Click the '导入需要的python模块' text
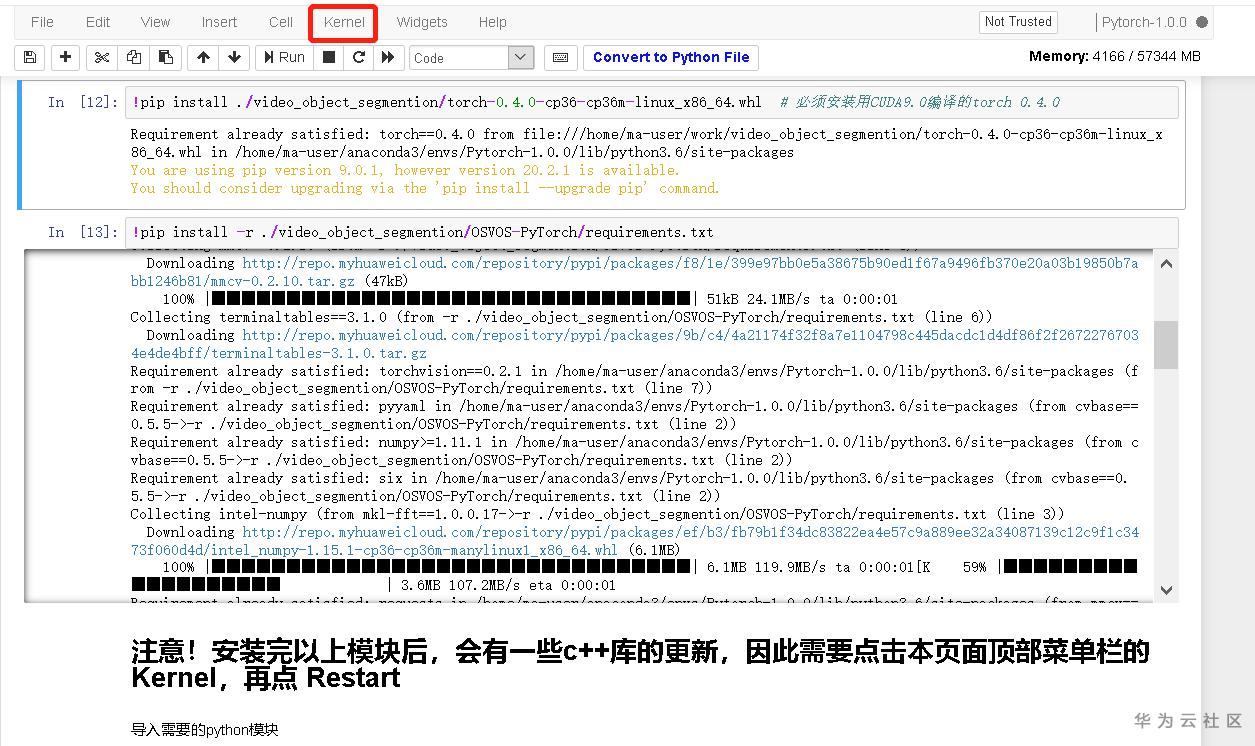 [204, 729]
